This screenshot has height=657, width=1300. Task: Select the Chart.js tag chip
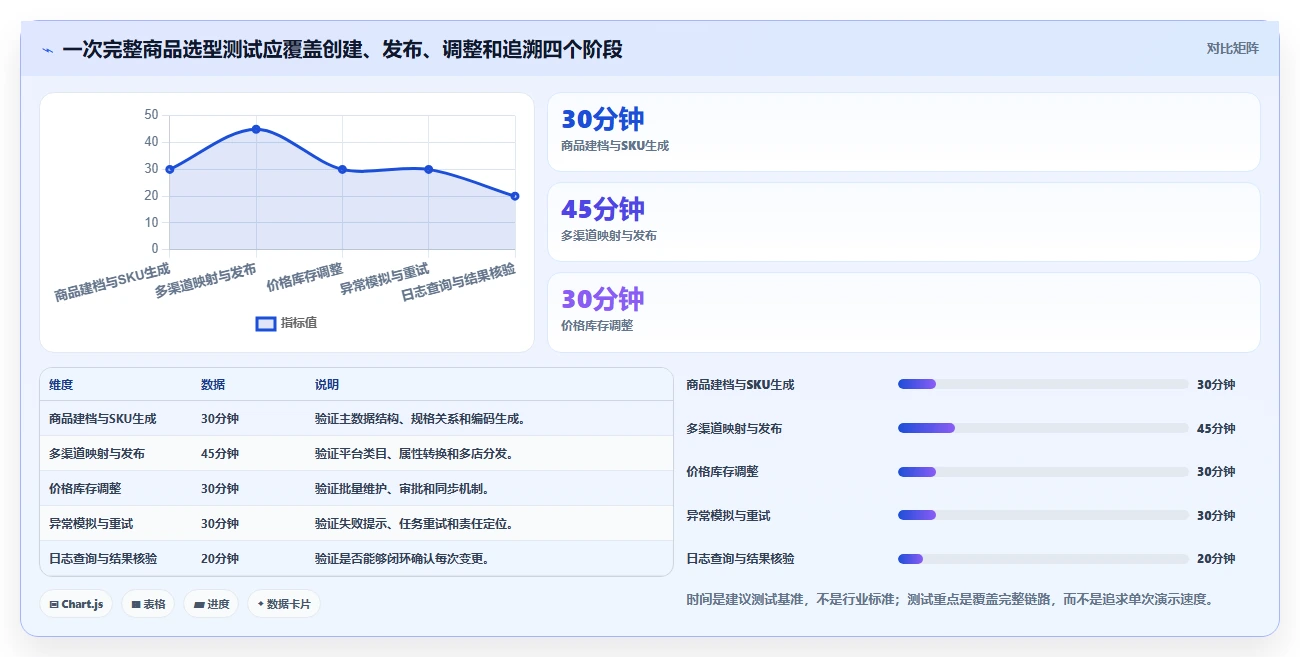click(x=76, y=604)
